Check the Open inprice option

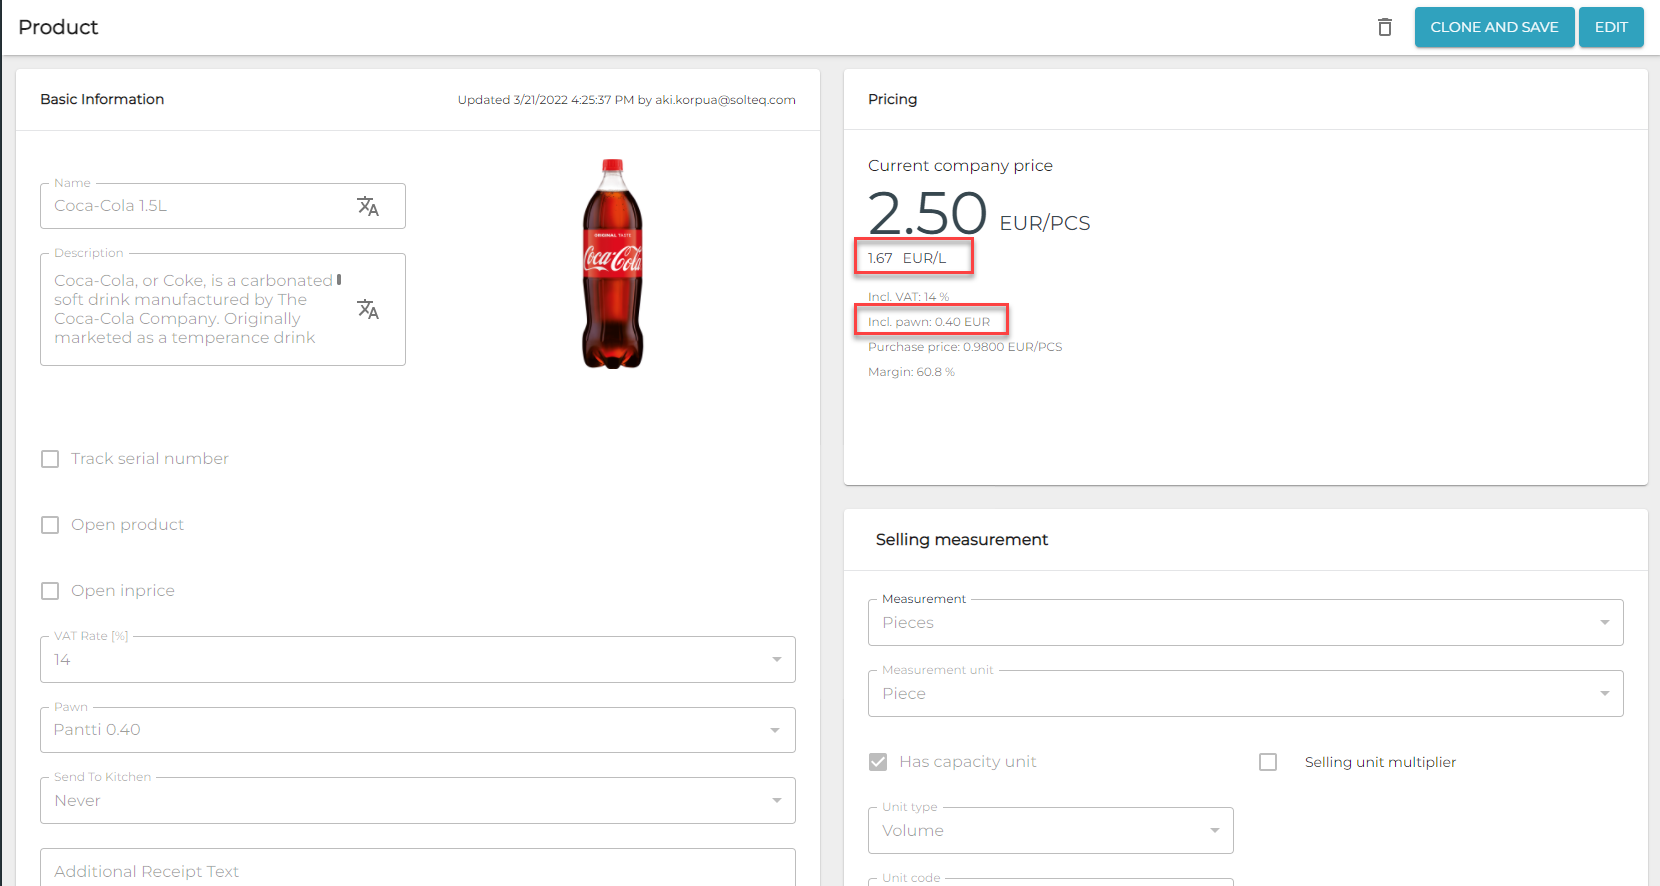click(x=50, y=591)
